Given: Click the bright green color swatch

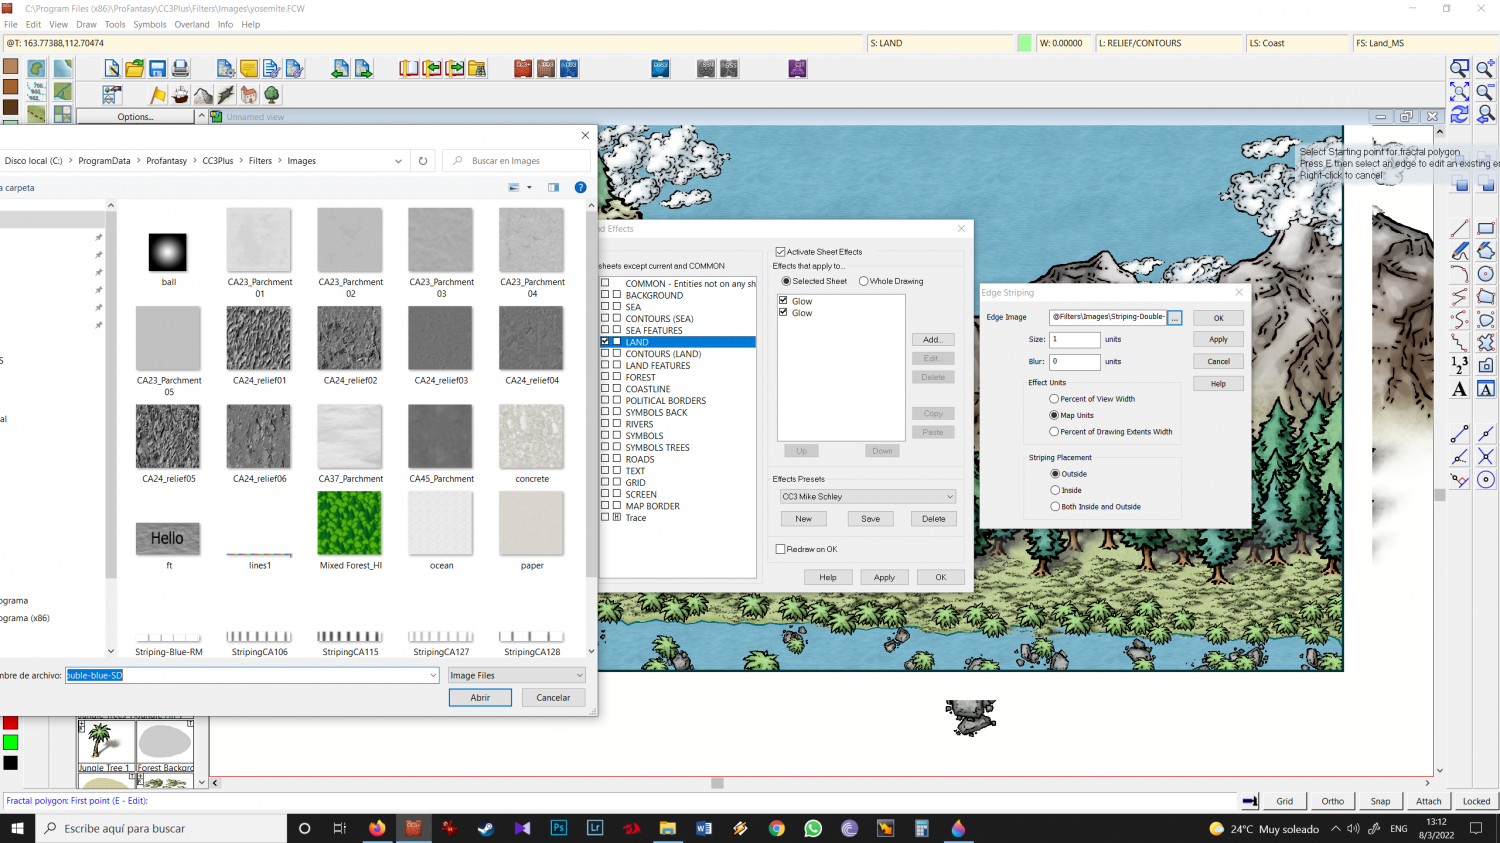Looking at the screenshot, I should click(11, 742).
